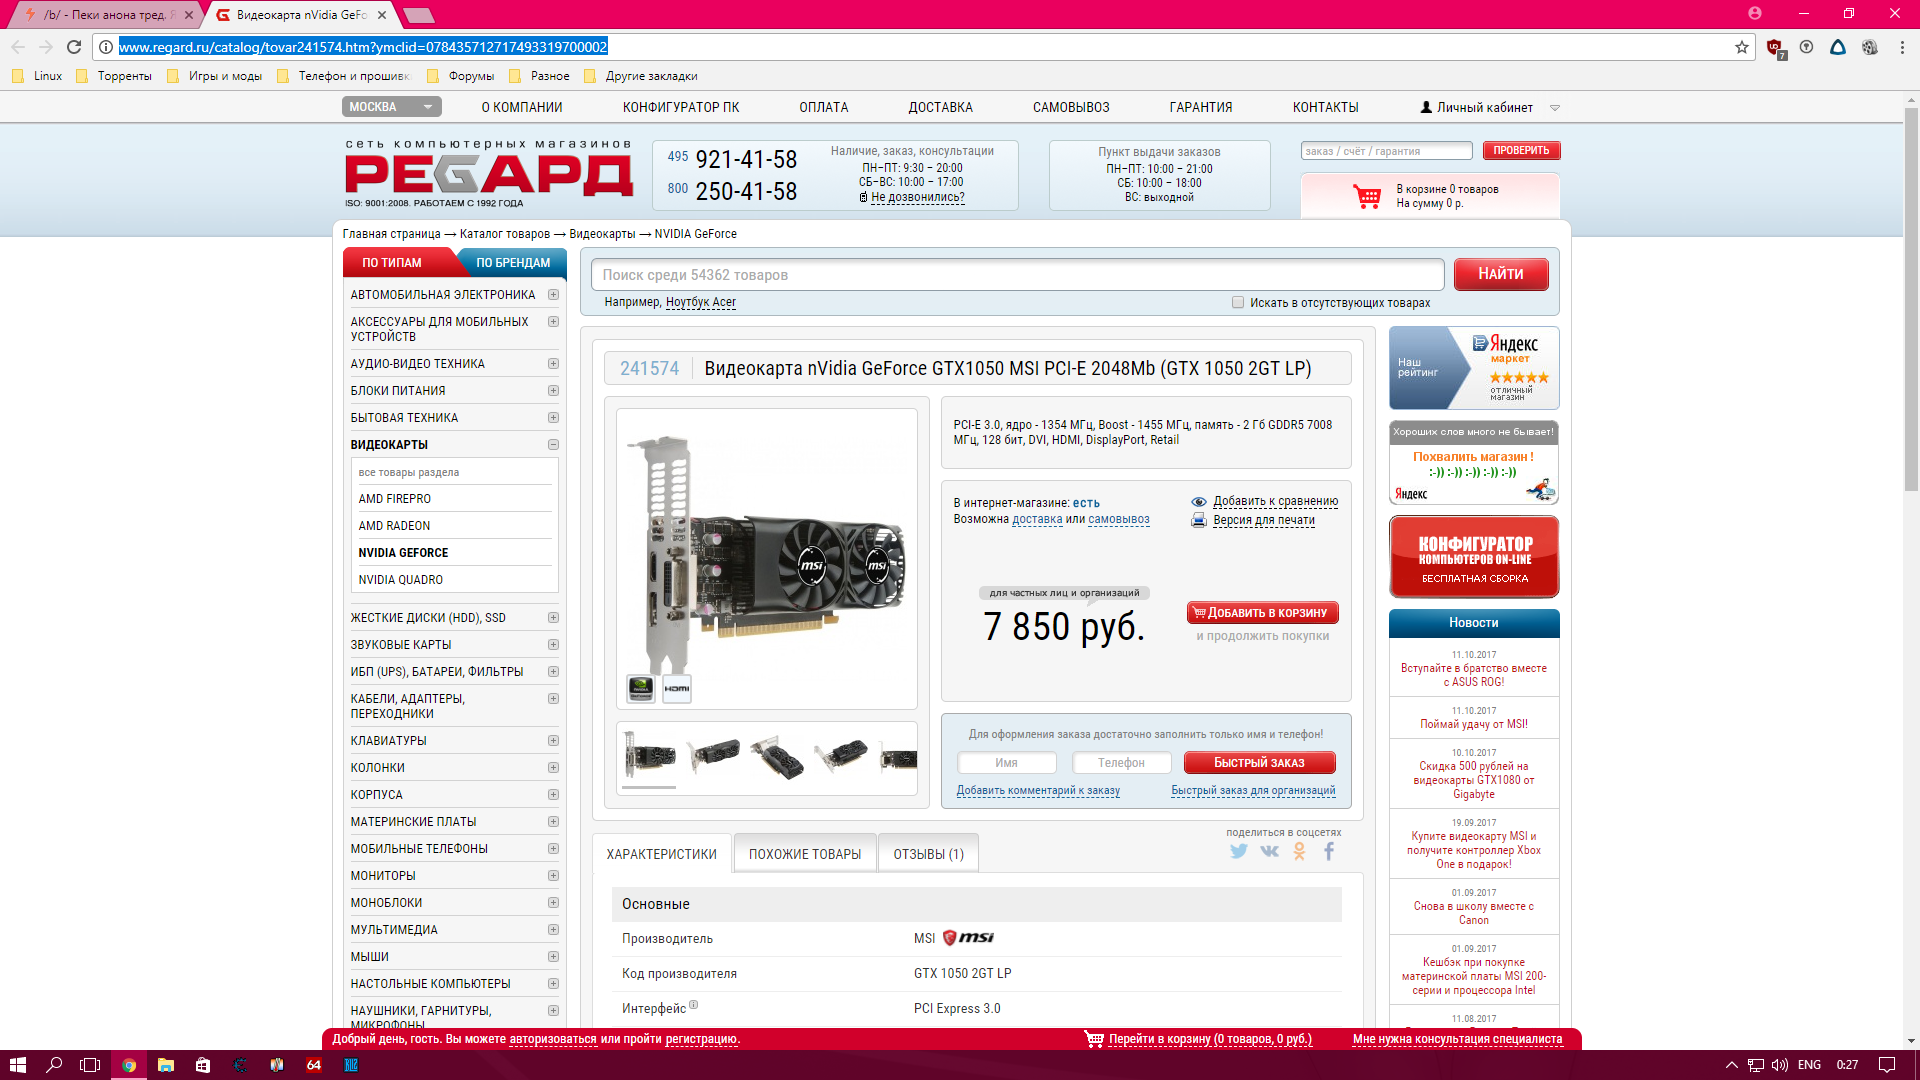Switch catalog to По брендам tab
The image size is (1920, 1080).
[x=513, y=263]
